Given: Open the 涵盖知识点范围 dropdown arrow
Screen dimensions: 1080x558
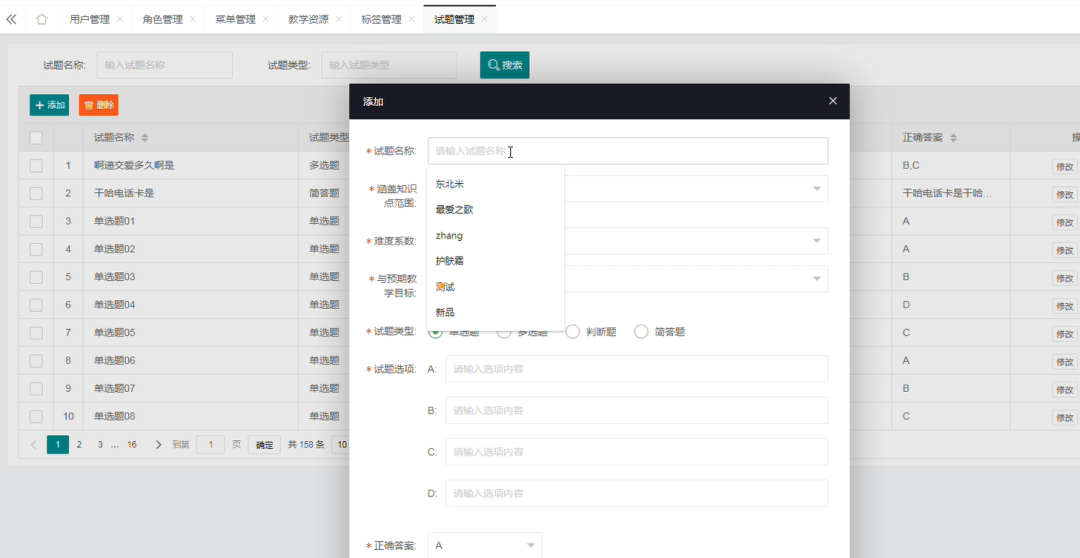Looking at the screenshot, I should pos(817,189).
